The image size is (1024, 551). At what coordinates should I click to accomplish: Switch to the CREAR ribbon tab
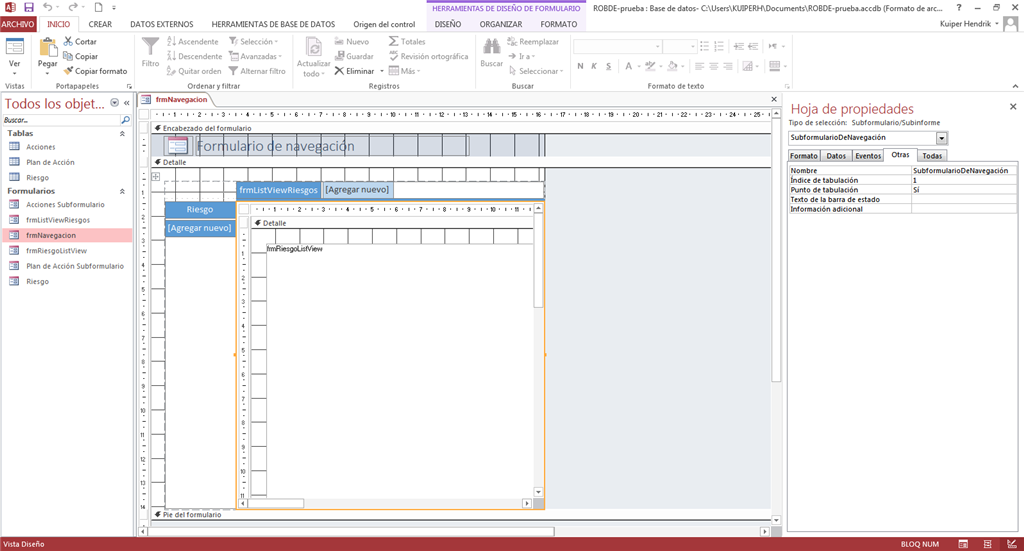click(x=100, y=24)
